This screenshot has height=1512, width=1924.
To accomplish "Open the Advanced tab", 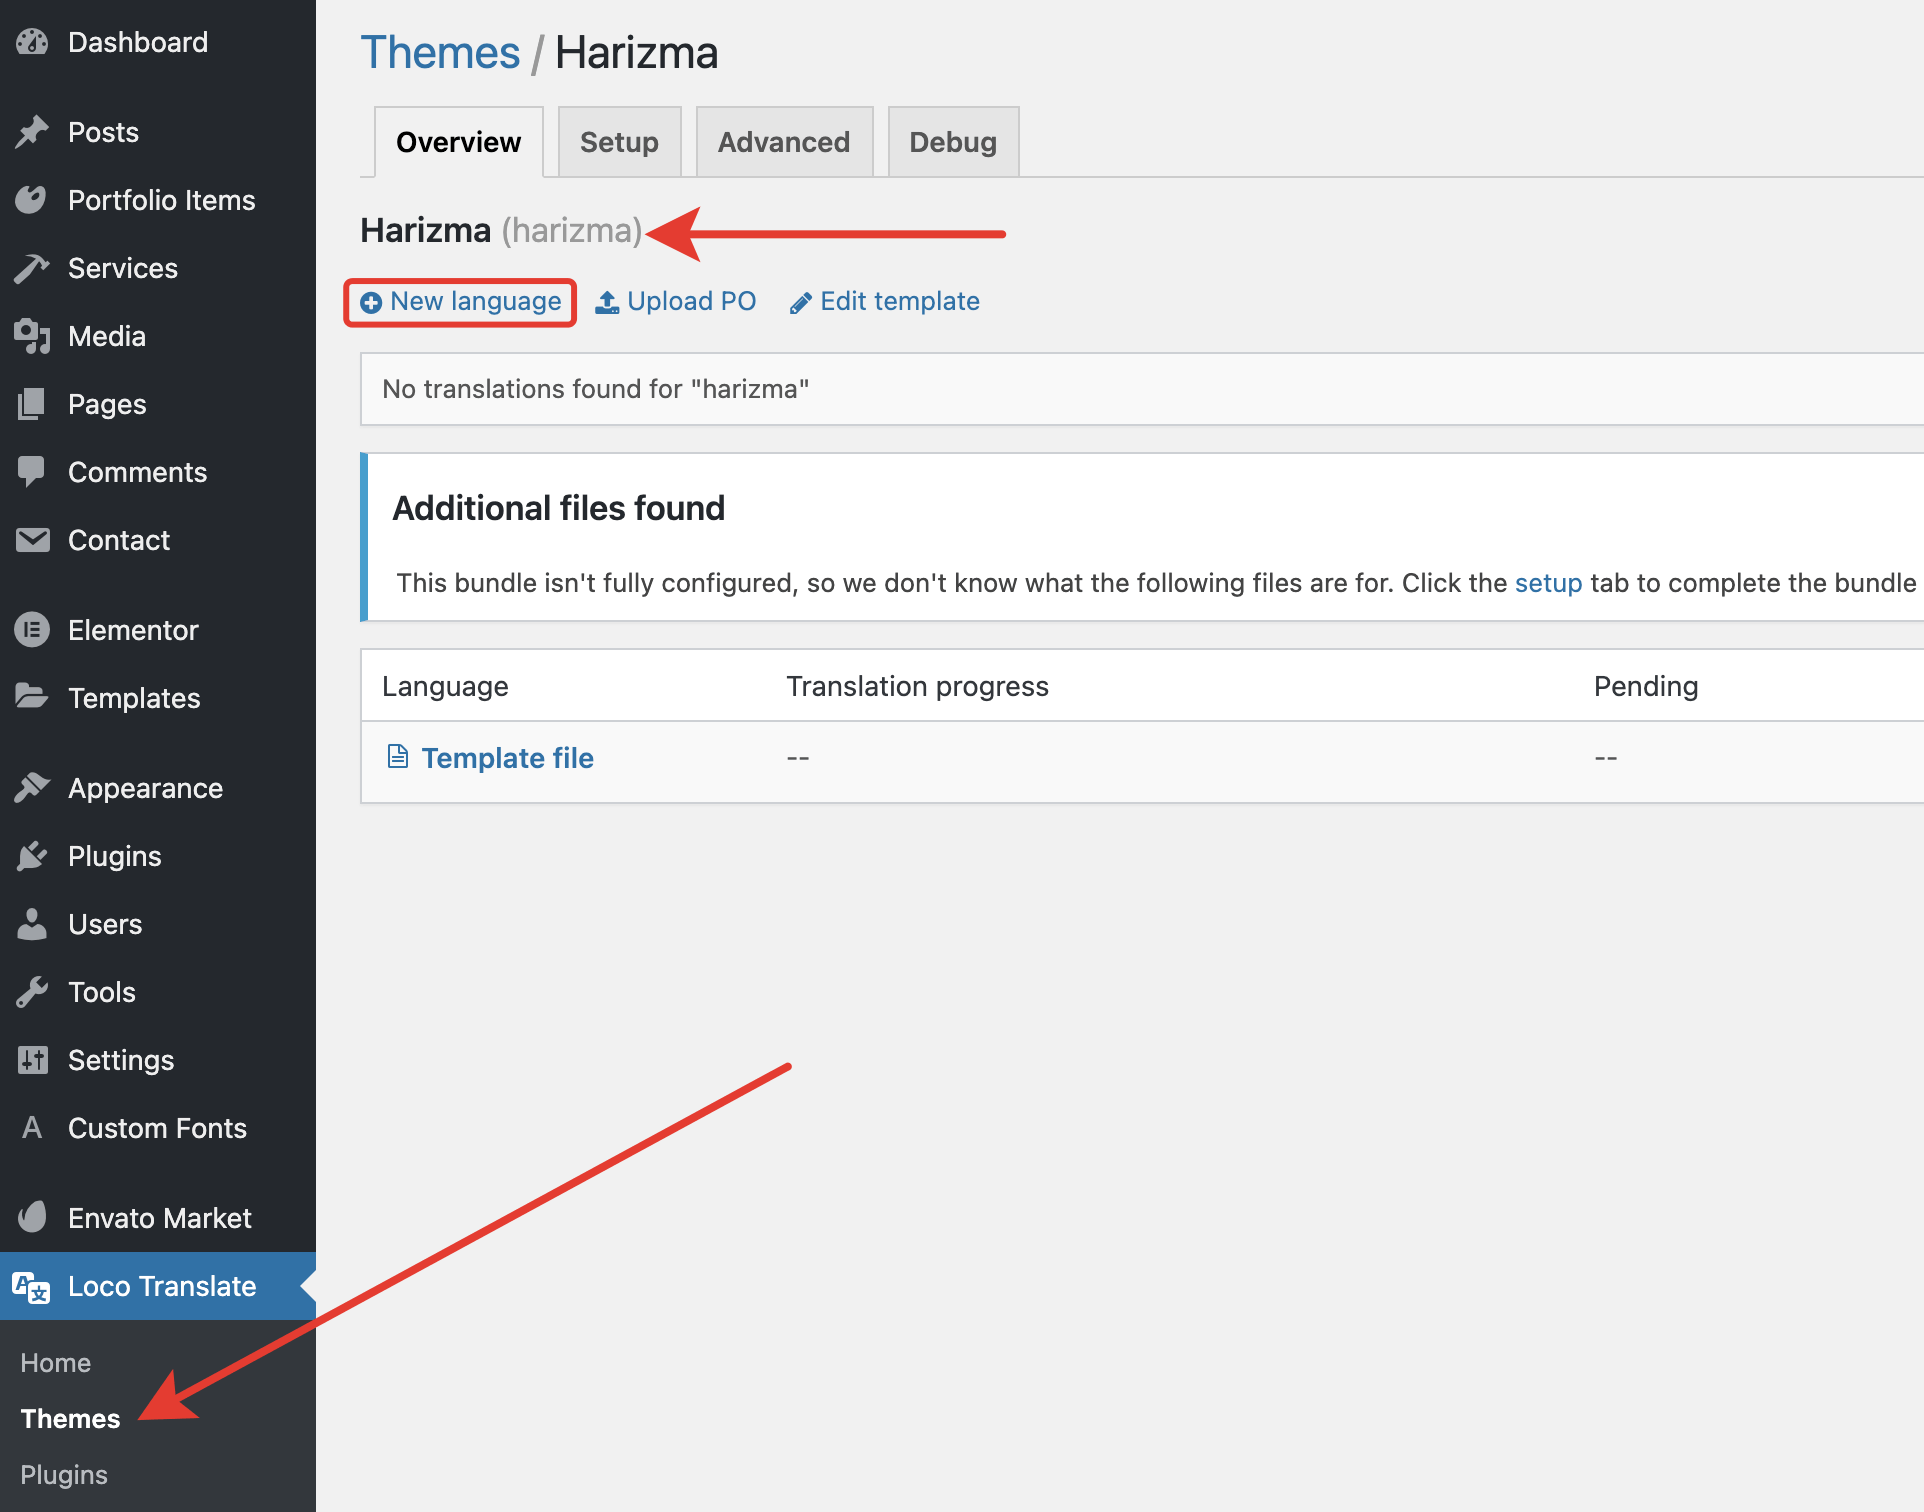I will [x=784, y=142].
